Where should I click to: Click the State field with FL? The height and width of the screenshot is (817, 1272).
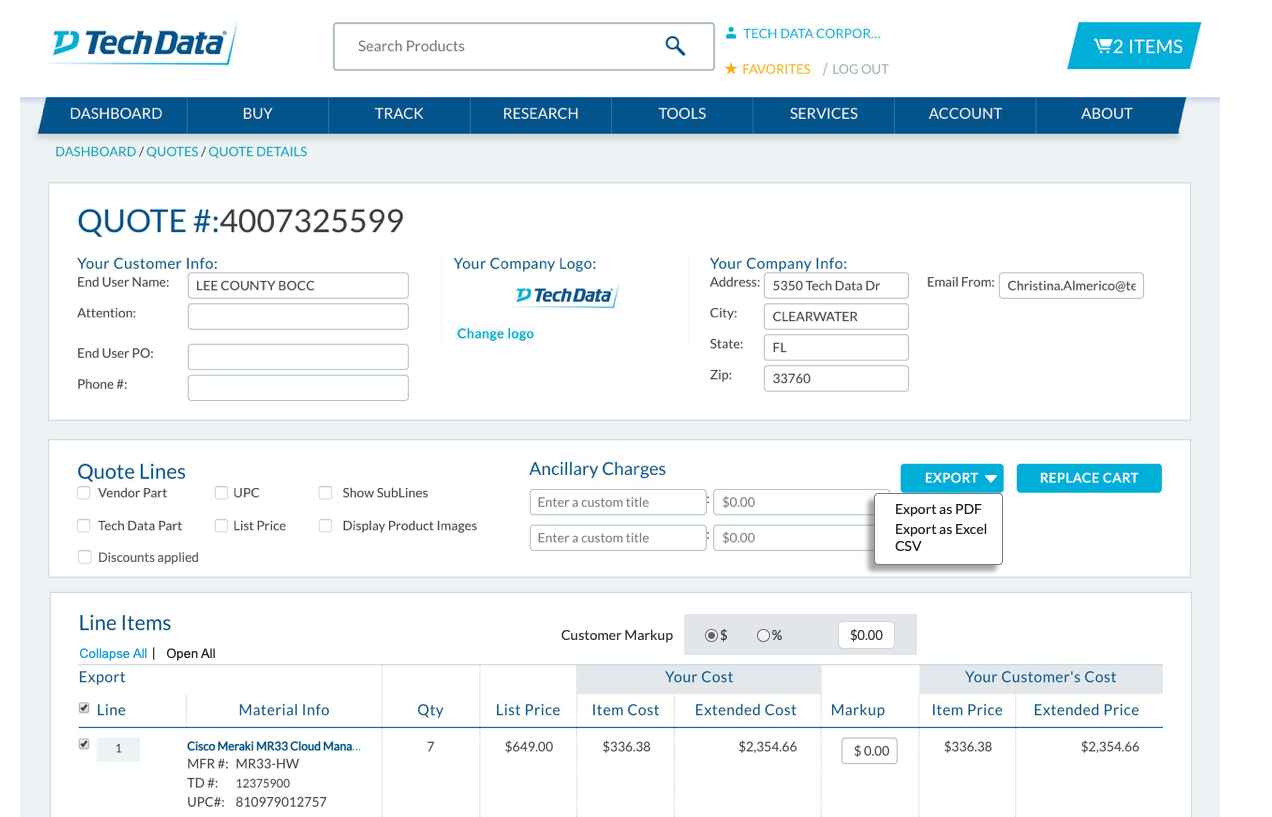click(x=836, y=347)
